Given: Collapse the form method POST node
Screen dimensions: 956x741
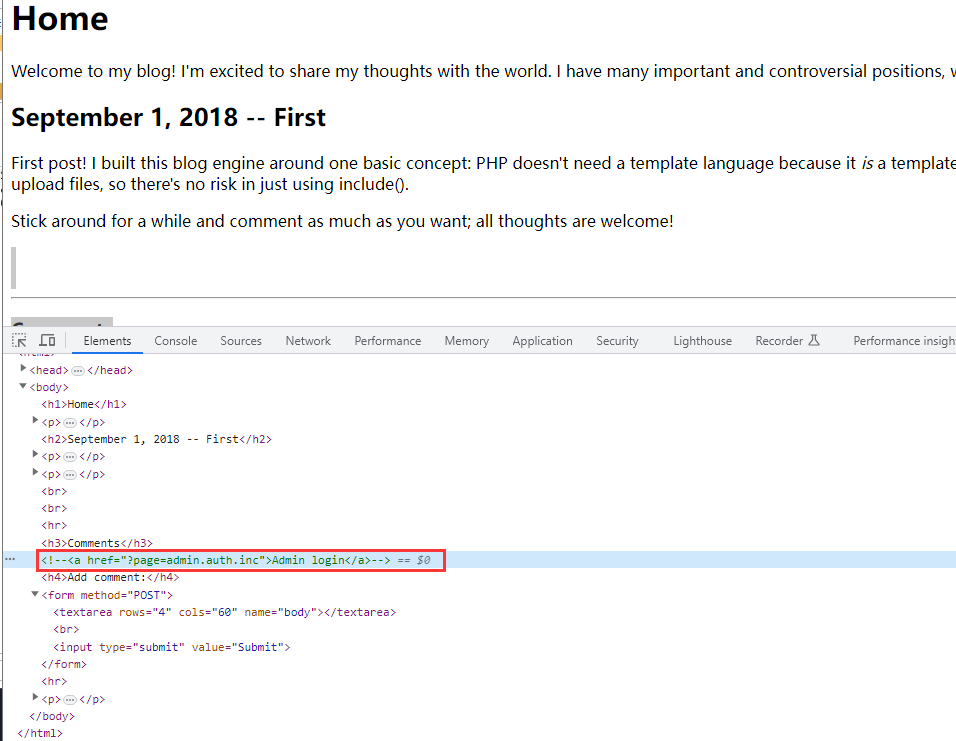Looking at the screenshot, I should (35, 594).
